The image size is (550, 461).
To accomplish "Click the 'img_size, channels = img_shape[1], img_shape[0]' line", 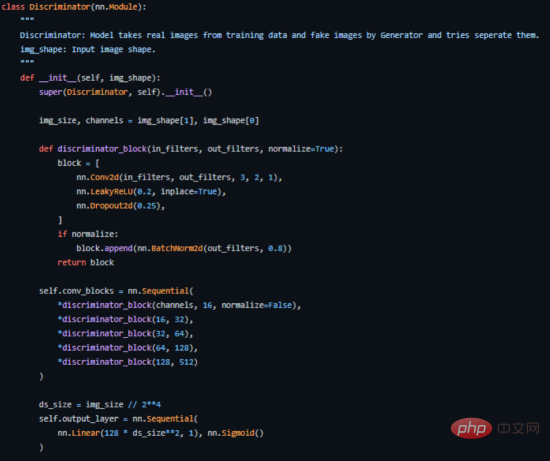I will (x=149, y=121).
